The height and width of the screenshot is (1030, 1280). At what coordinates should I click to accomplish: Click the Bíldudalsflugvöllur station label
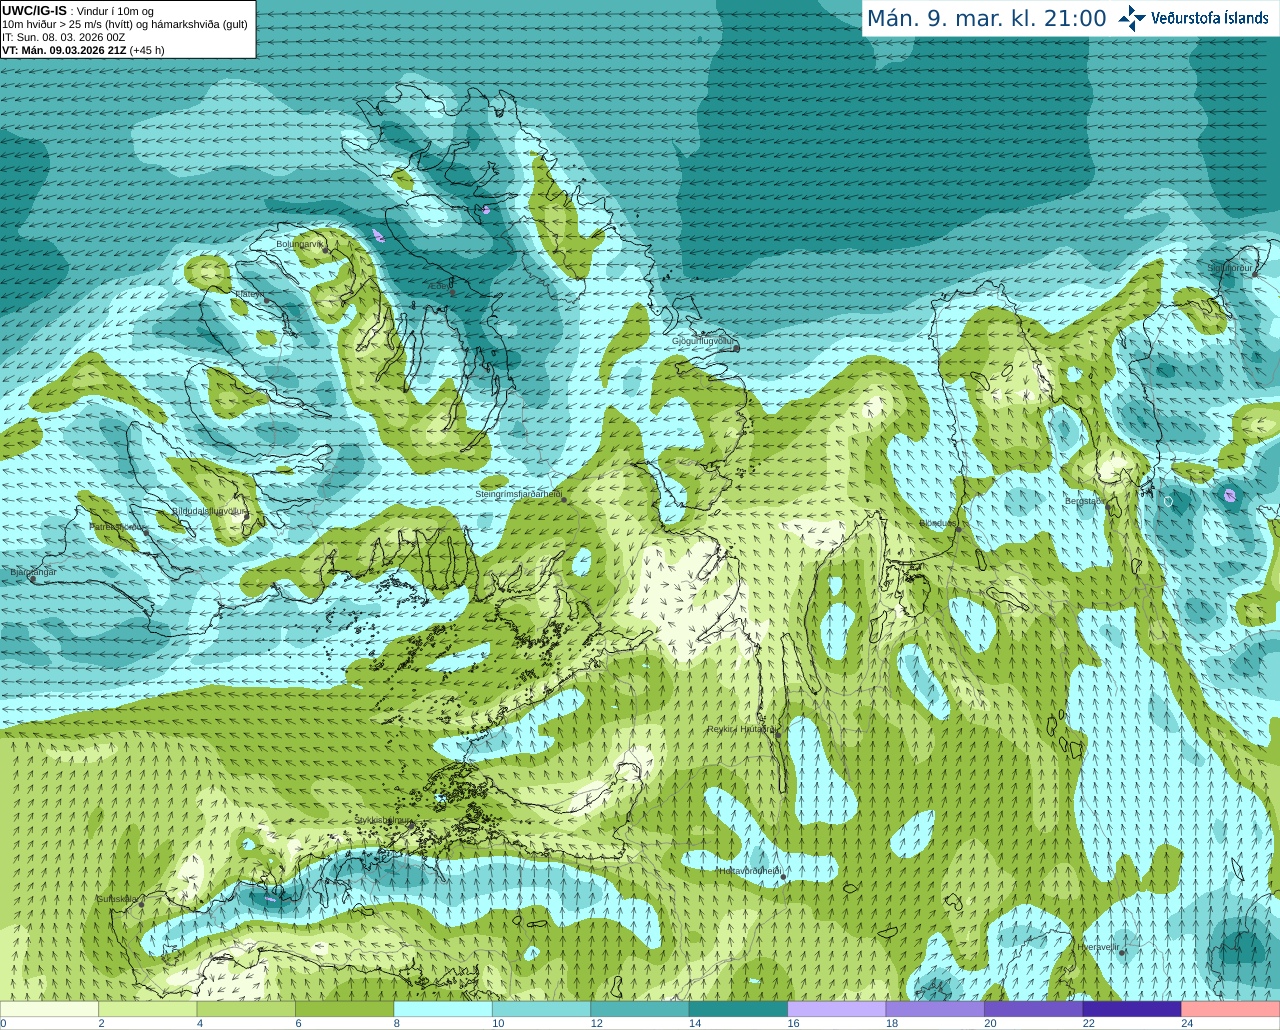(208, 510)
